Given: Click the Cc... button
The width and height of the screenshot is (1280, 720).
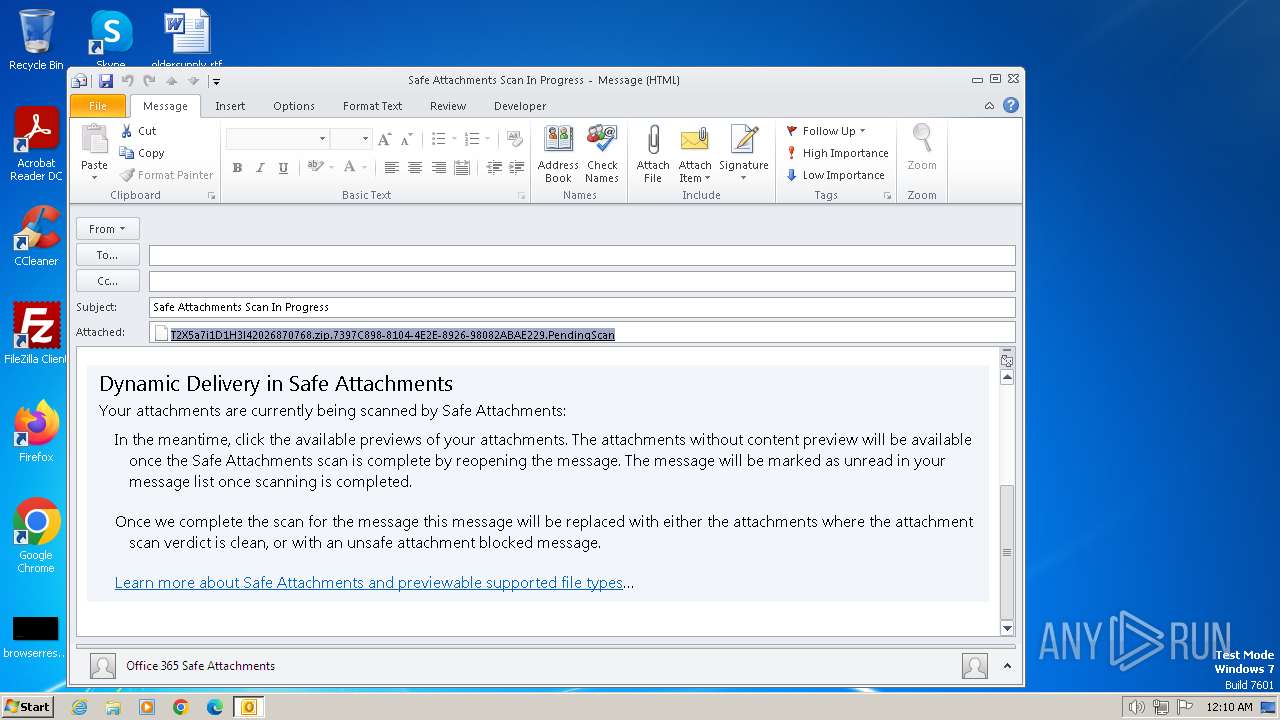Looking at the screenshot, I should tap(107, 281).
